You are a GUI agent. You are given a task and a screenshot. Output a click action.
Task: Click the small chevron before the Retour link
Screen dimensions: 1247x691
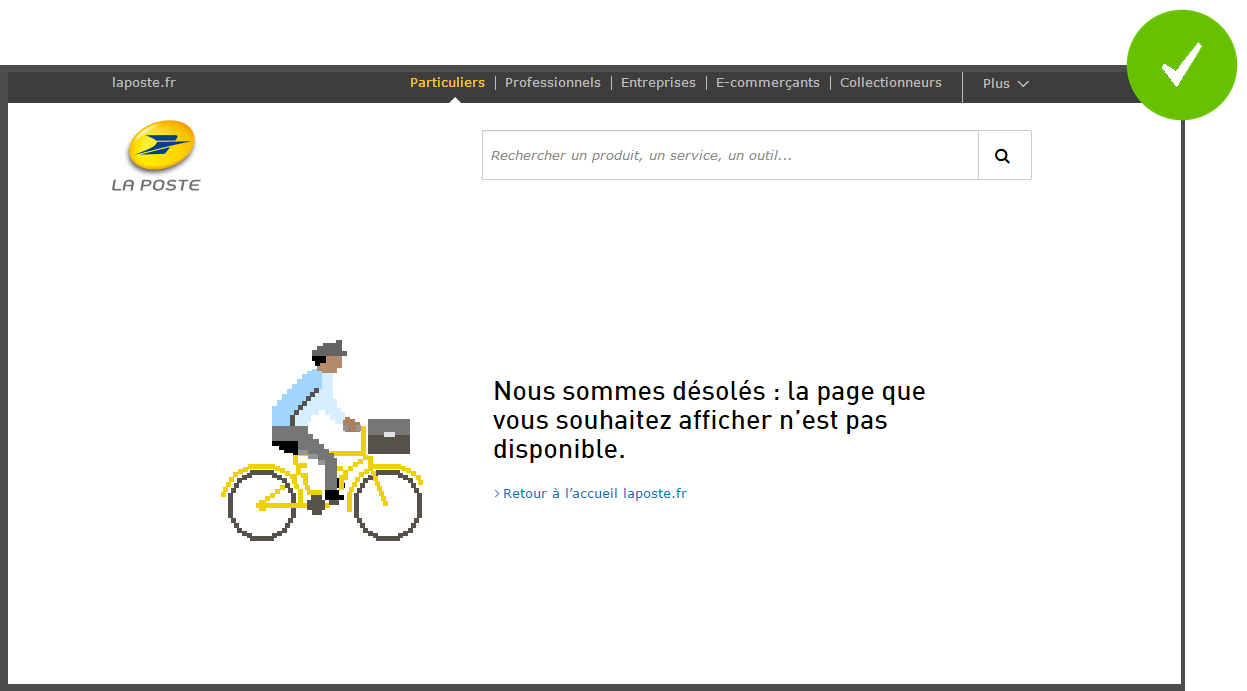[496, 494]
